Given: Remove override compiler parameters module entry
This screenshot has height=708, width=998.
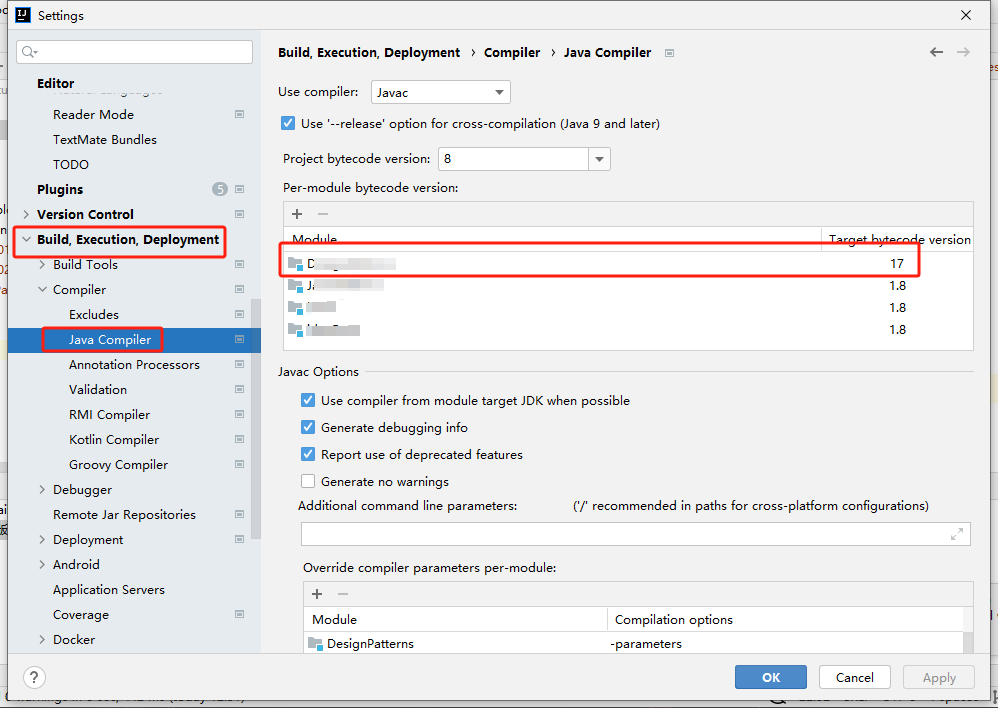Looking at the screenshot, I should point(343,594).
